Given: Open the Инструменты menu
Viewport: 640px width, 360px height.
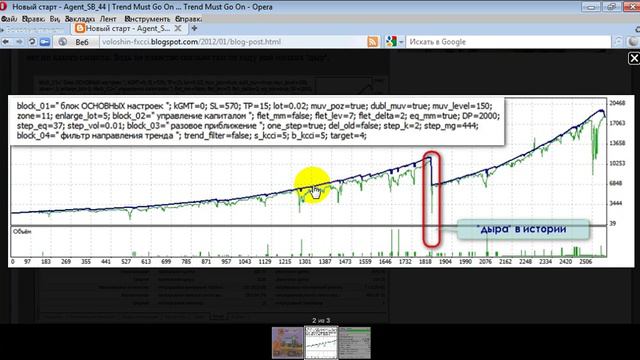Looking at the screenshot, I should click(x=147, y=19).
